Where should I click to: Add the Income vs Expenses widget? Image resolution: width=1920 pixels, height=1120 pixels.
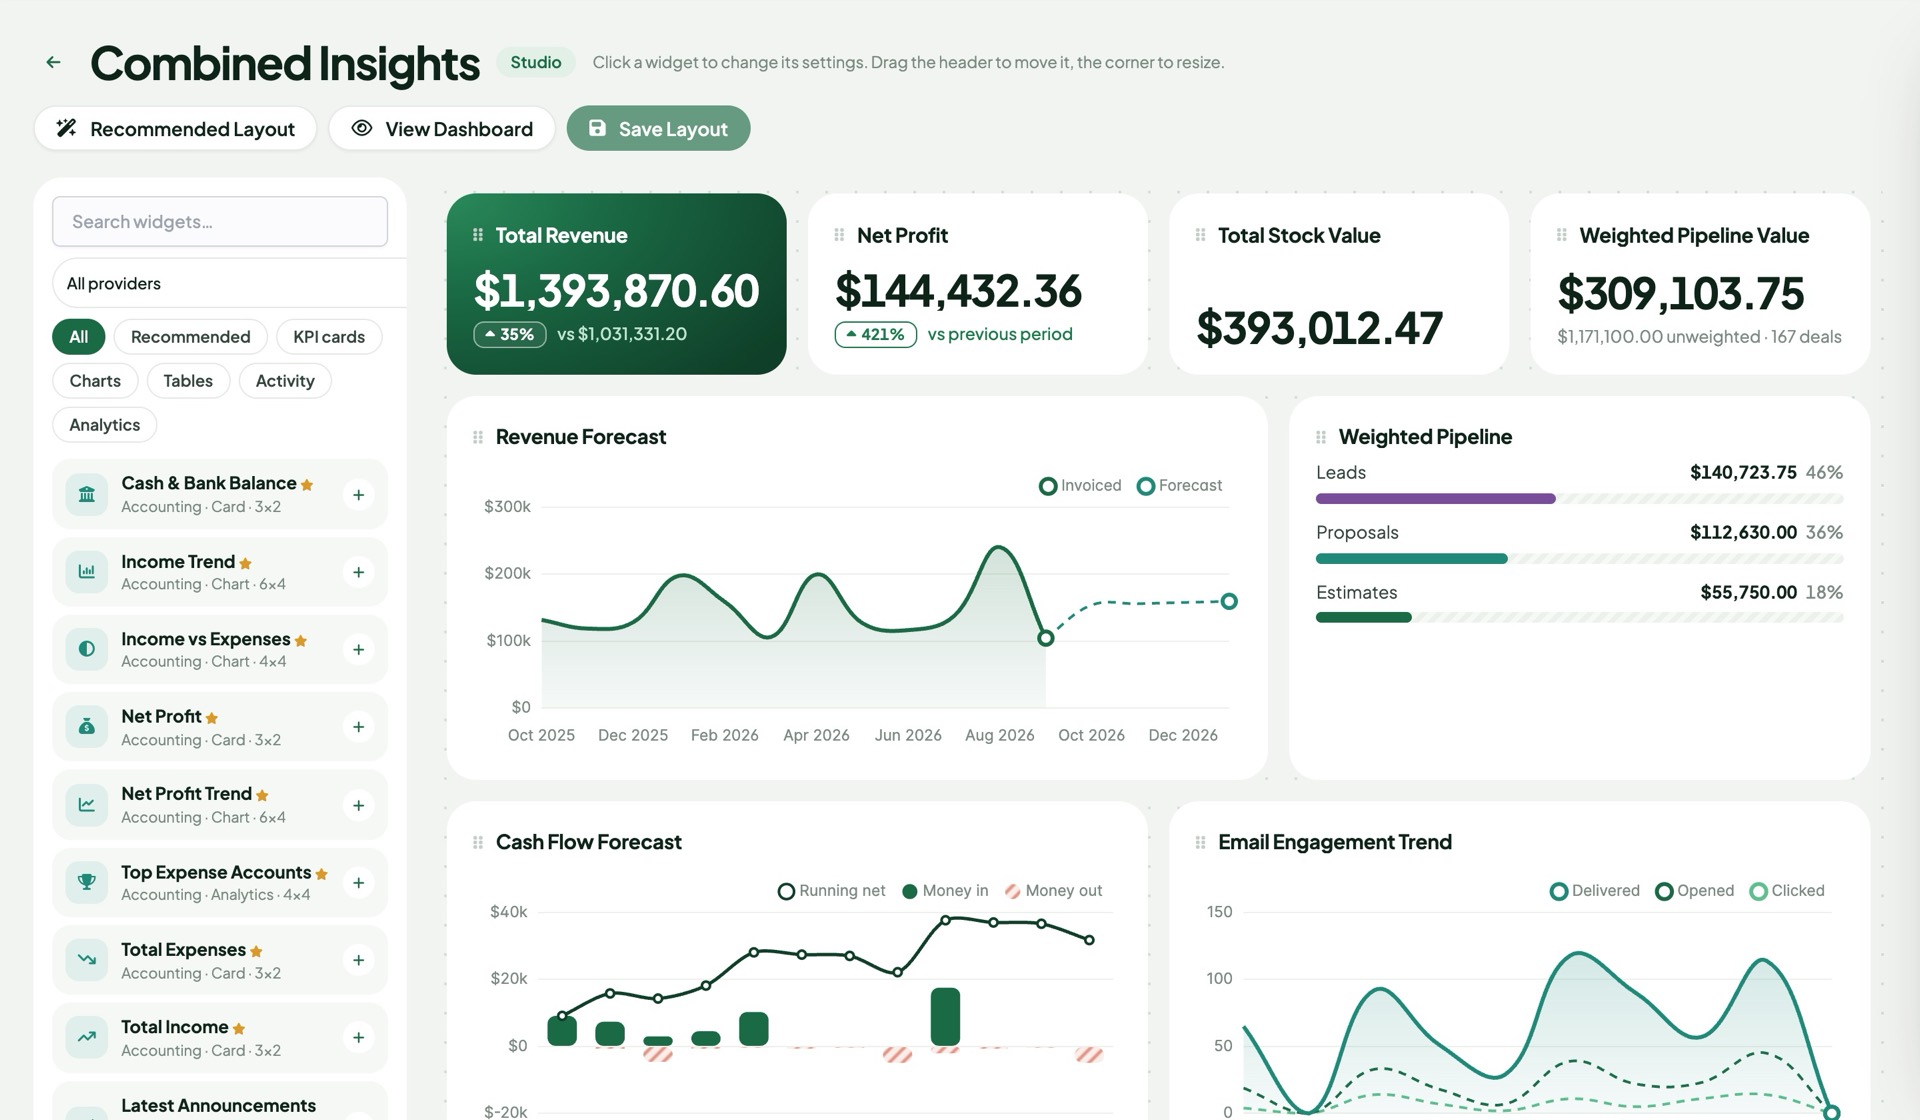(358, 650)
